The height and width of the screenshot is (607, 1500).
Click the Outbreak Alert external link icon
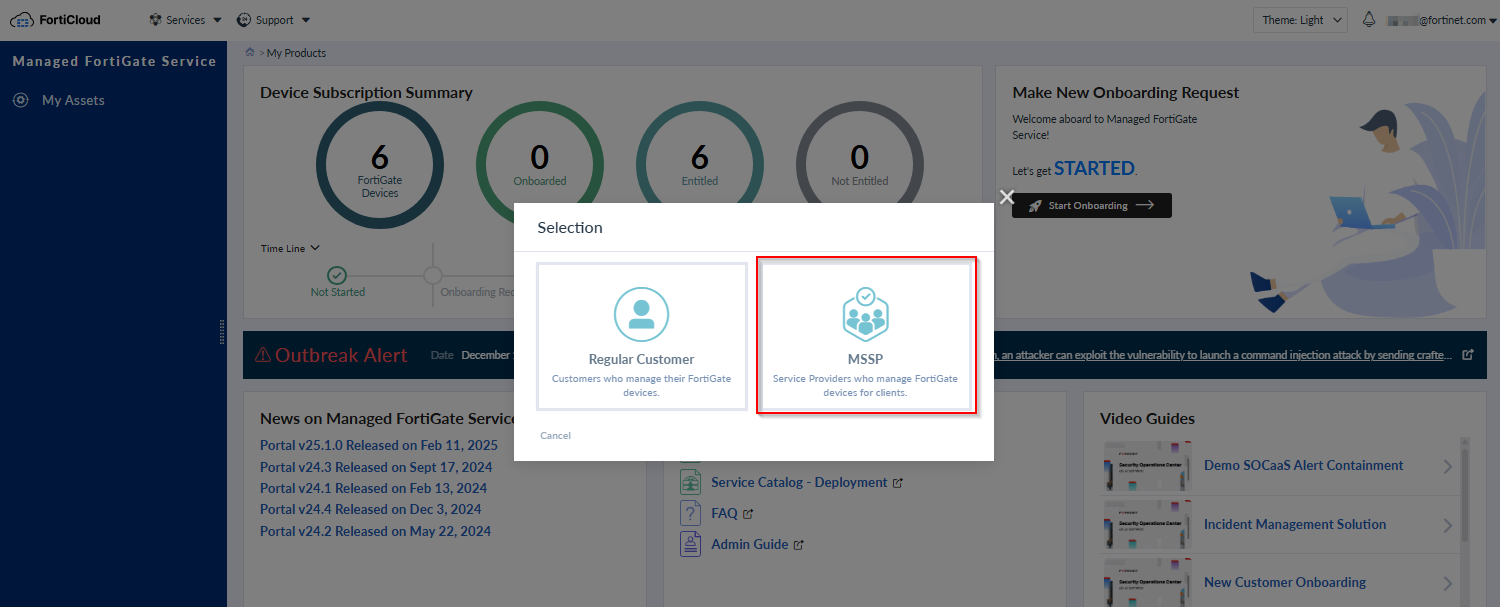coord(1467,355)
